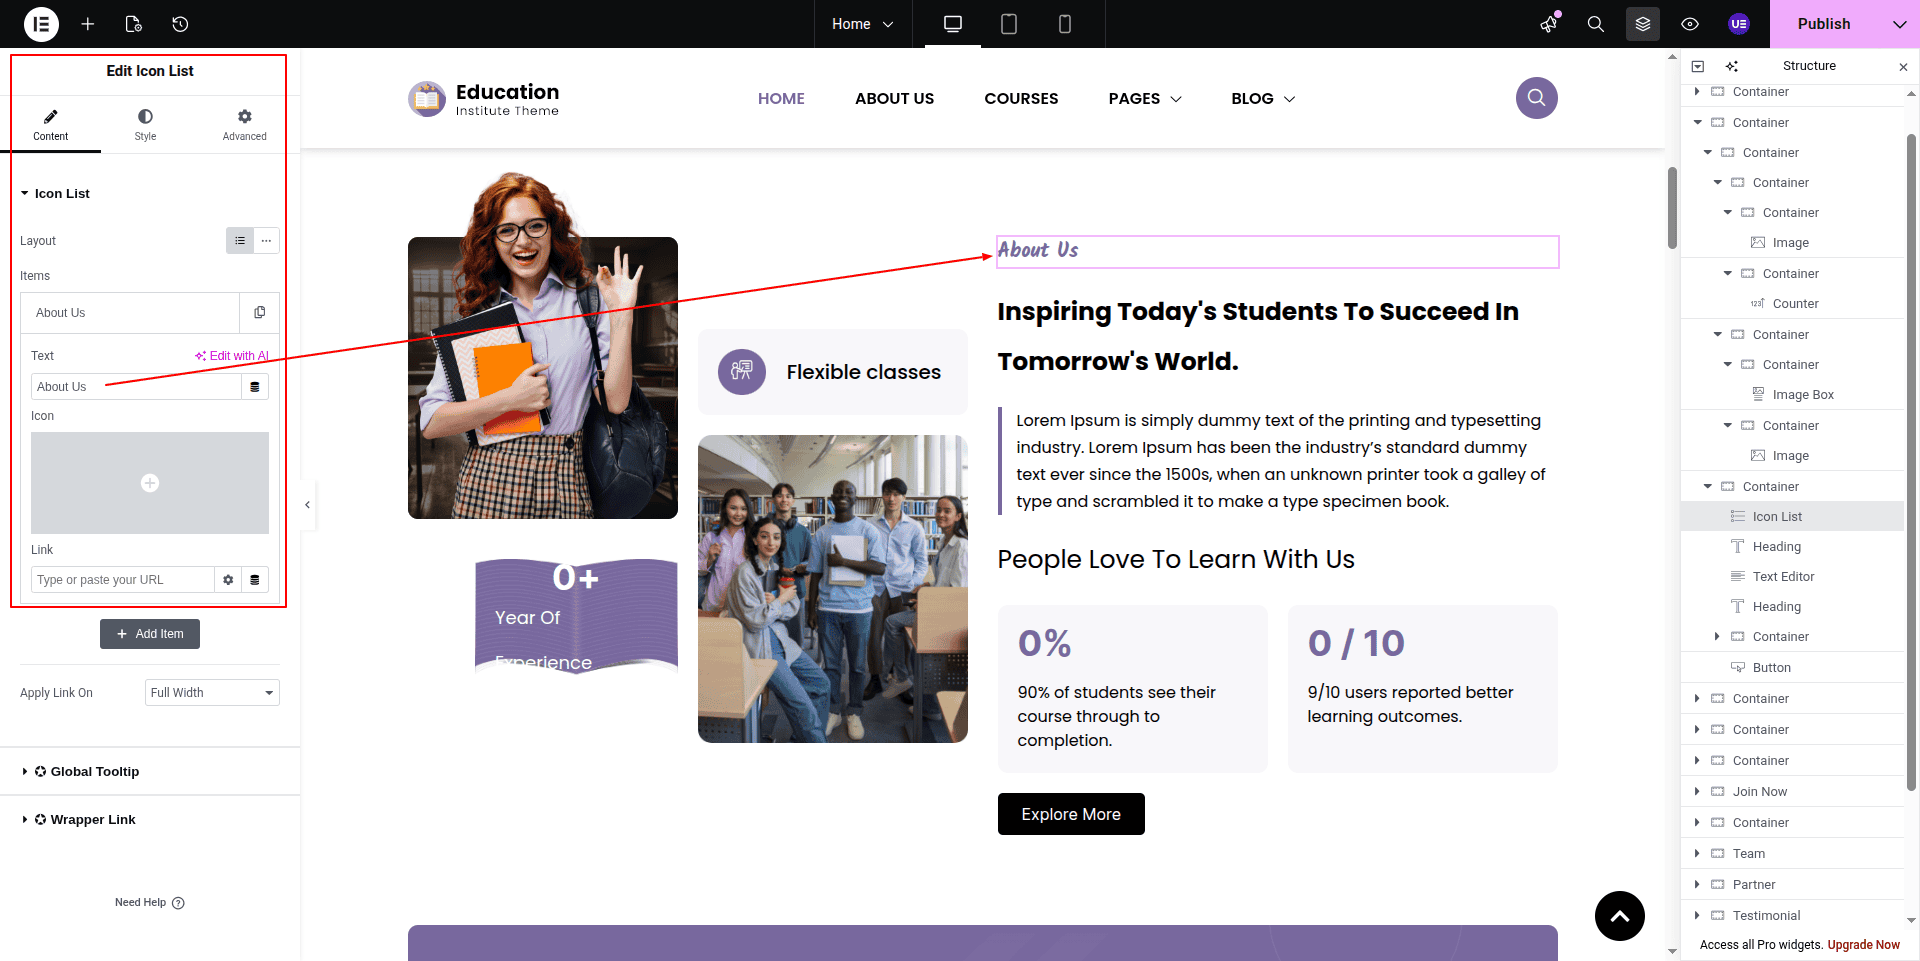This screenshot has height=961, width=1920.
Task: Open the Finder search icon in top bar
Action: [1596, 24]
